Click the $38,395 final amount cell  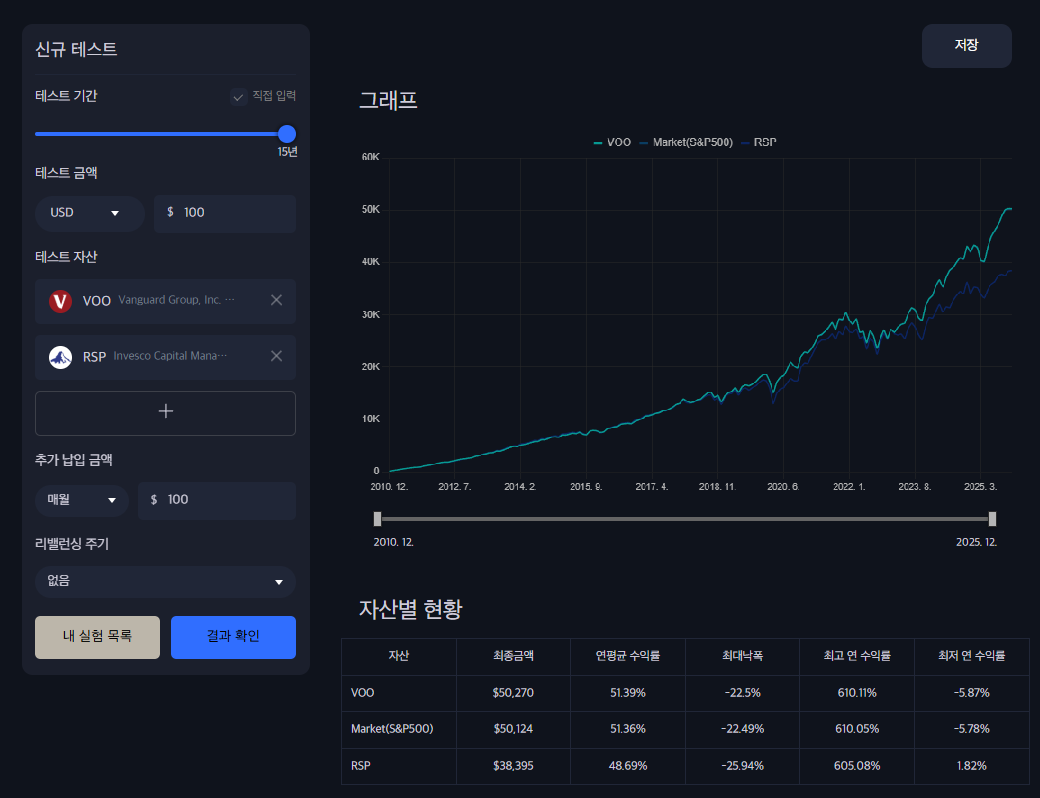(x=513, y=766)
